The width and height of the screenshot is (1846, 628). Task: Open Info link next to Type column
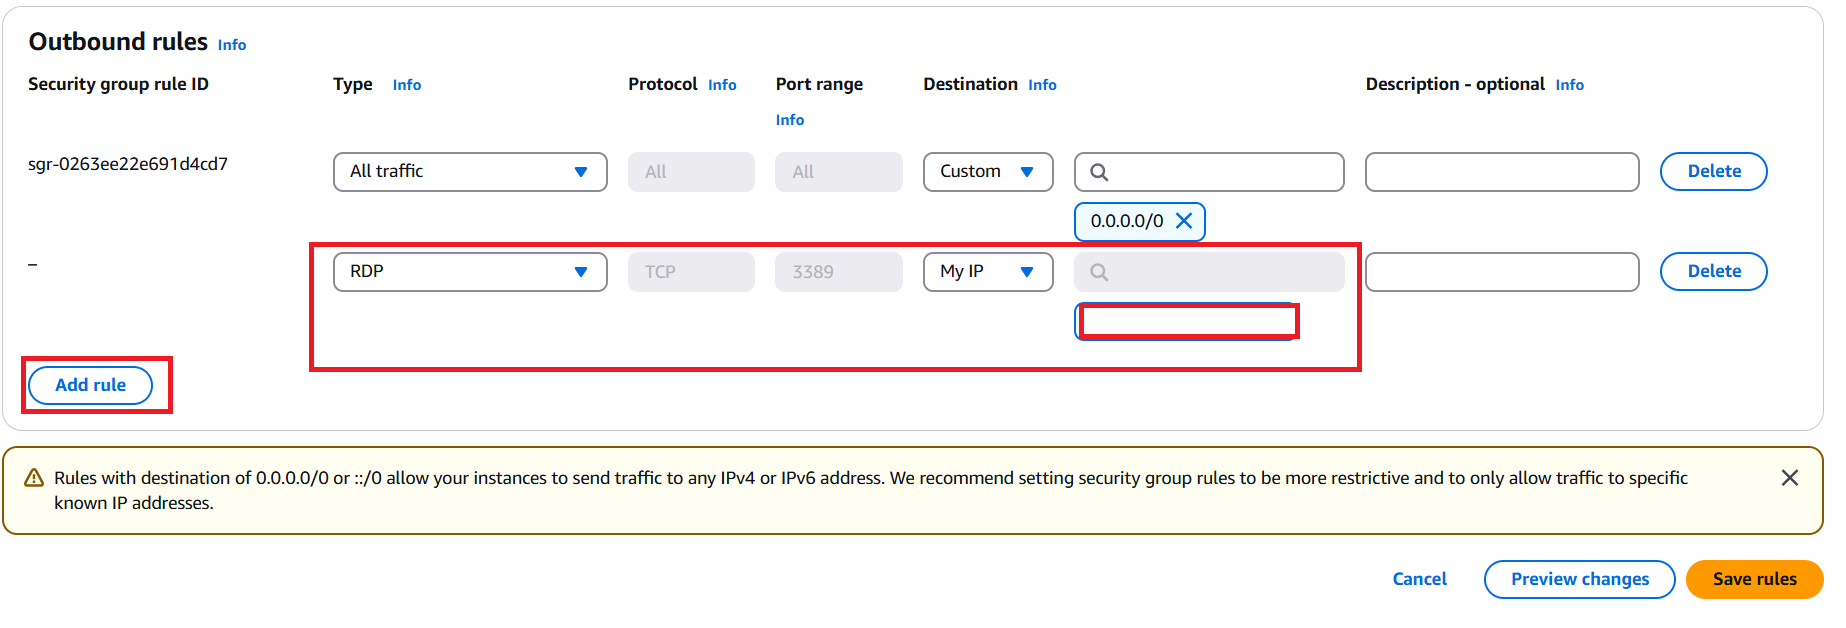coord(407,85)
